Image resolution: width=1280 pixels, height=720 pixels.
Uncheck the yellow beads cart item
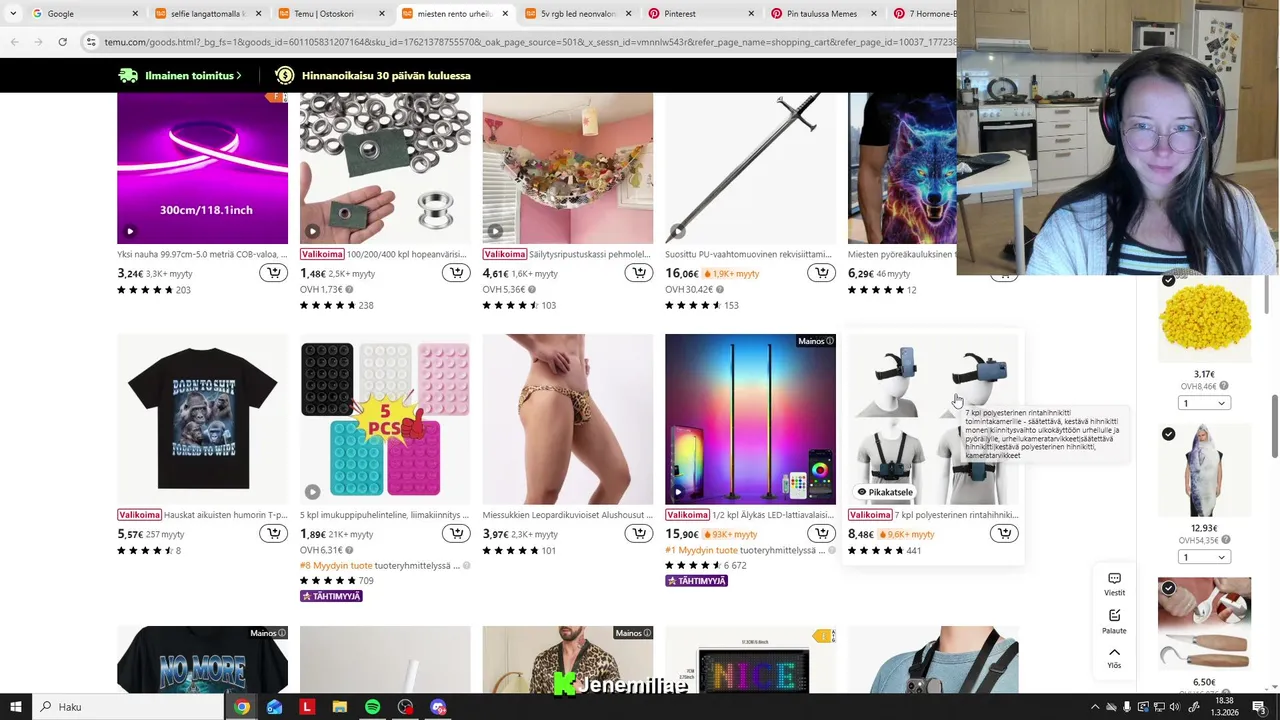[x=1168, y=280]
